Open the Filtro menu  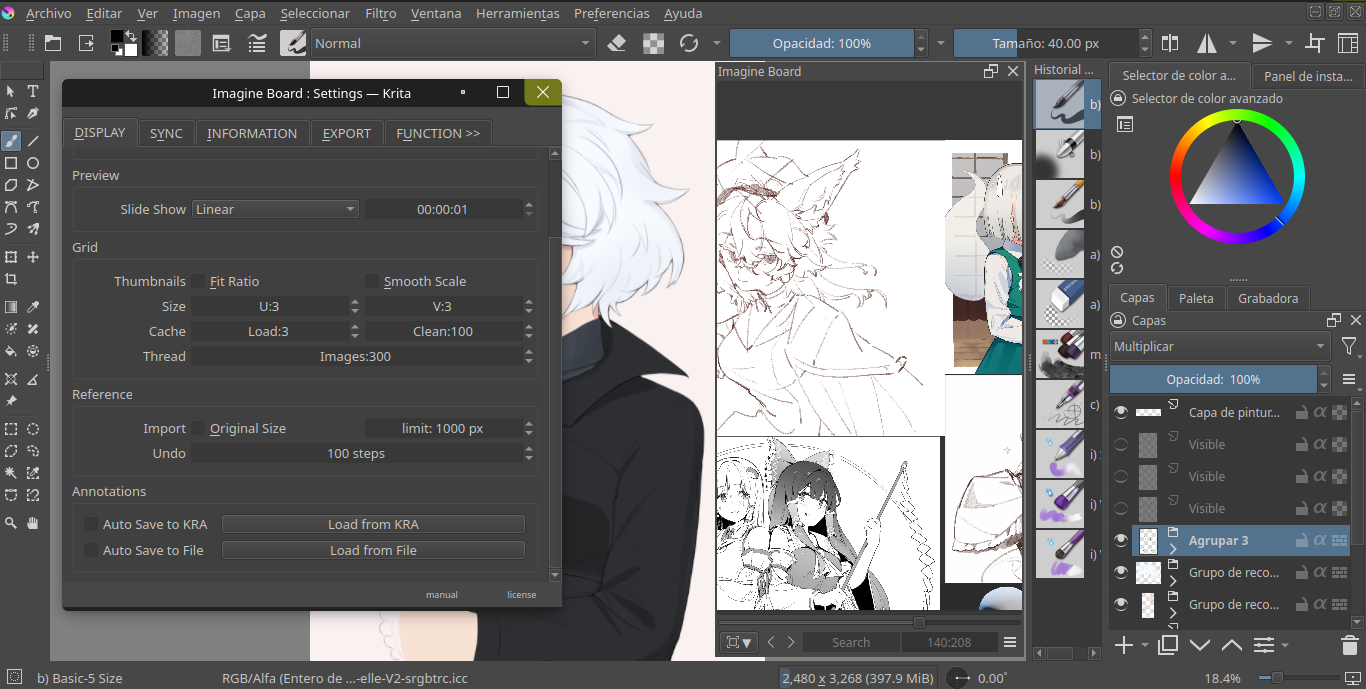(380, 13)
